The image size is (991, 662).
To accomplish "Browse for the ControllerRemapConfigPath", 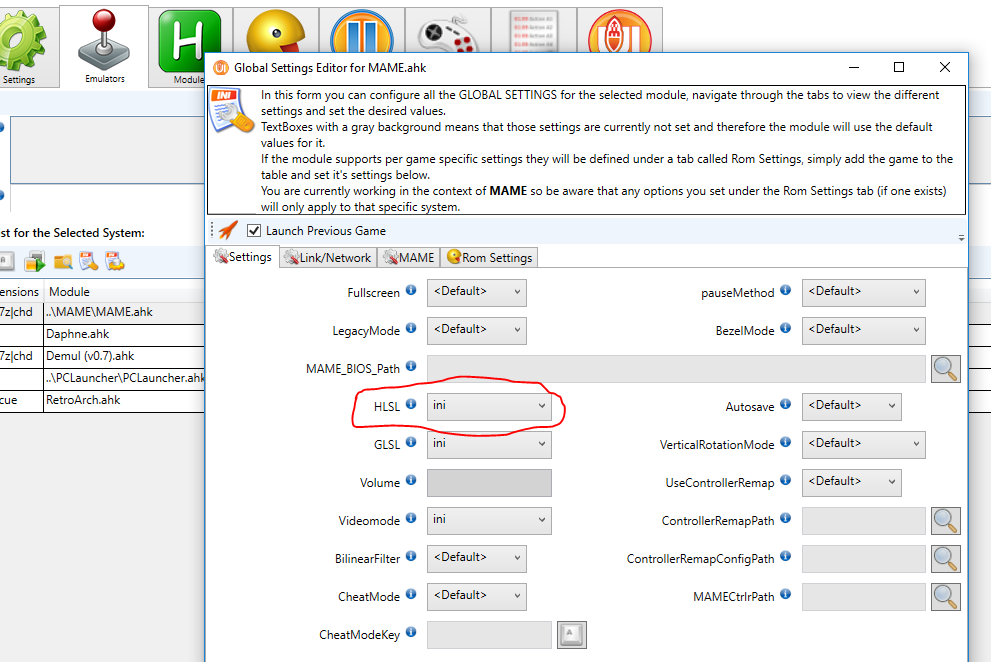I will point(945,558).
